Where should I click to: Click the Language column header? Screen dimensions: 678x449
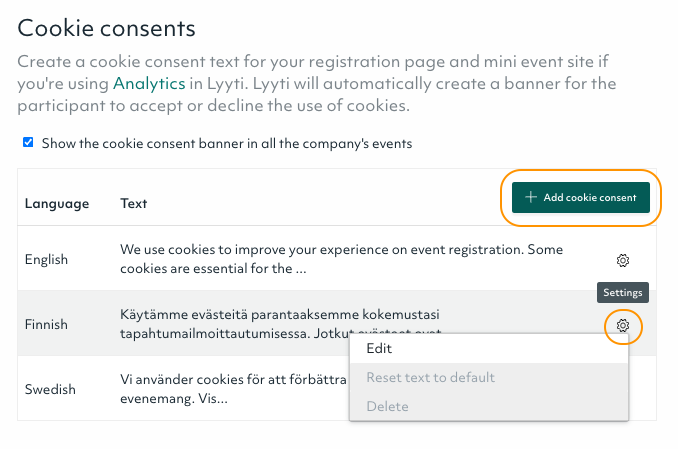pos(57,203)
